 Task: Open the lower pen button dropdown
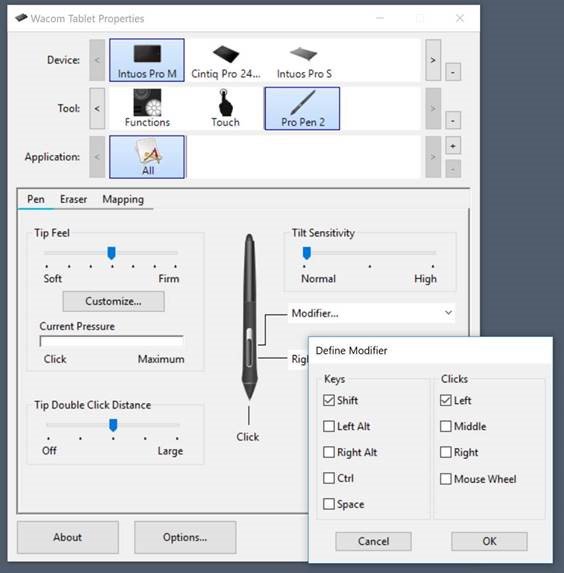click(x=299, y=359)
